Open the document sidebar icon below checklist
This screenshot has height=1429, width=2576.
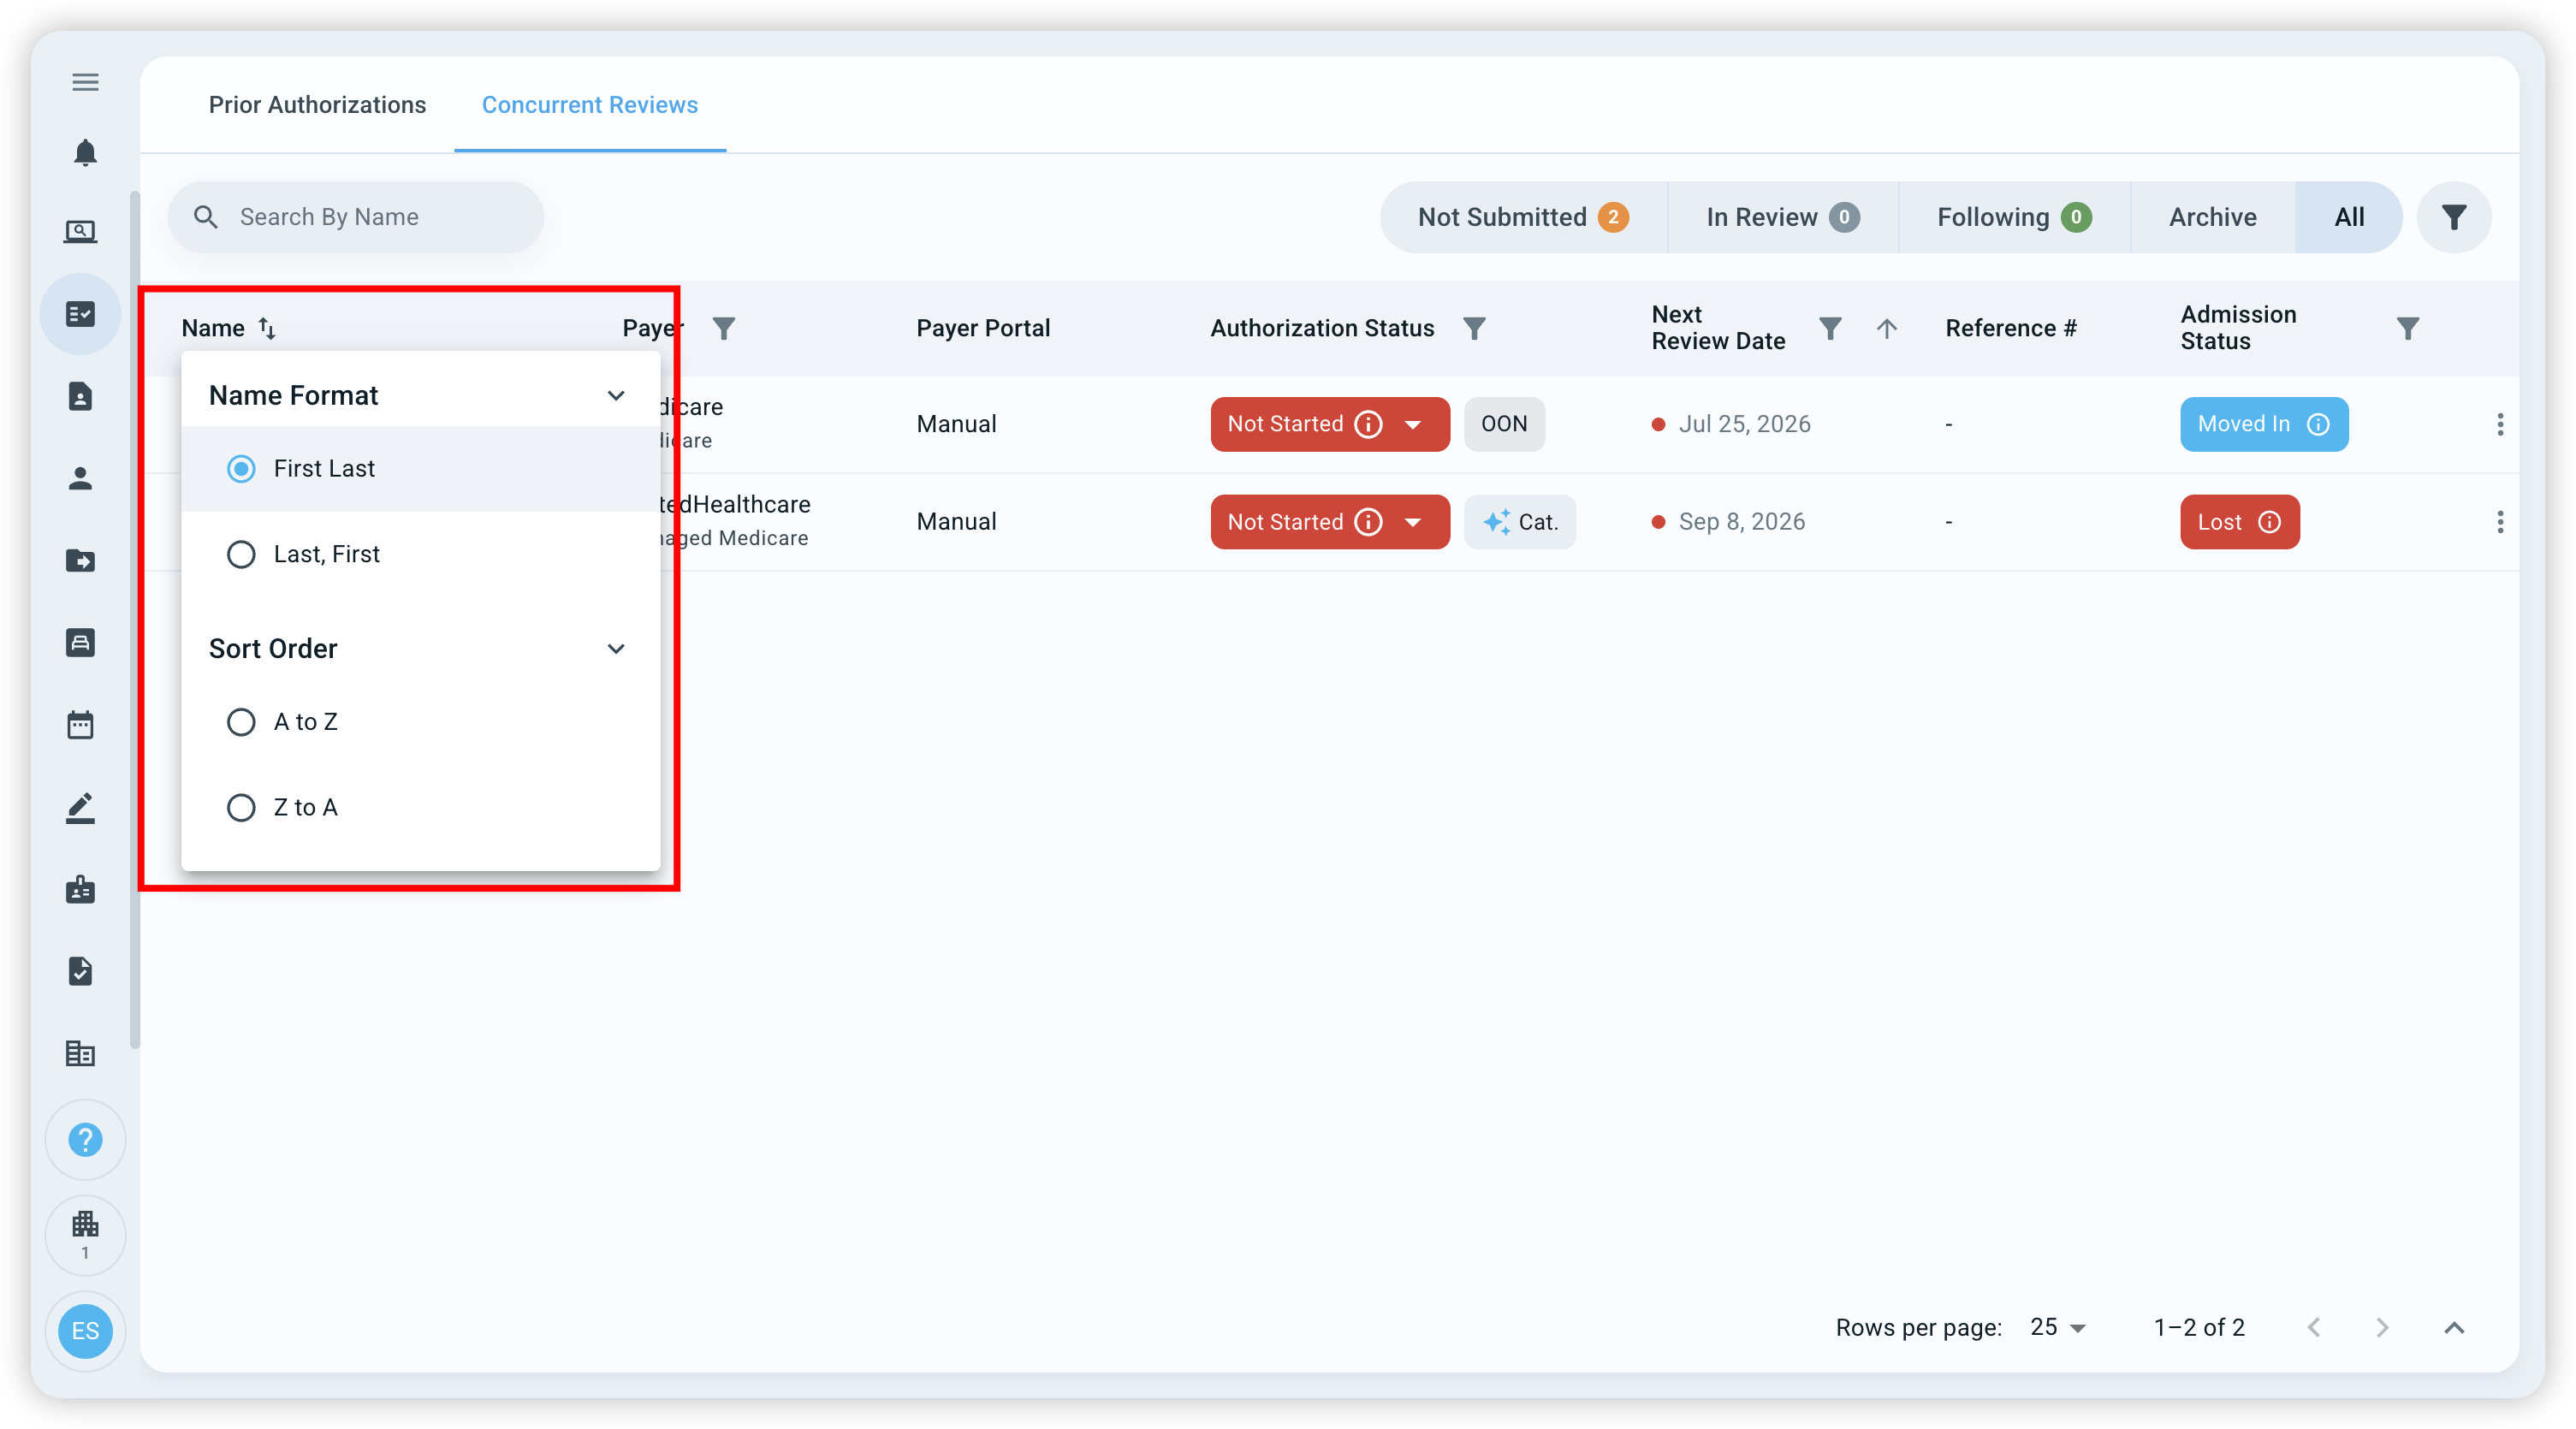[81, 396]
